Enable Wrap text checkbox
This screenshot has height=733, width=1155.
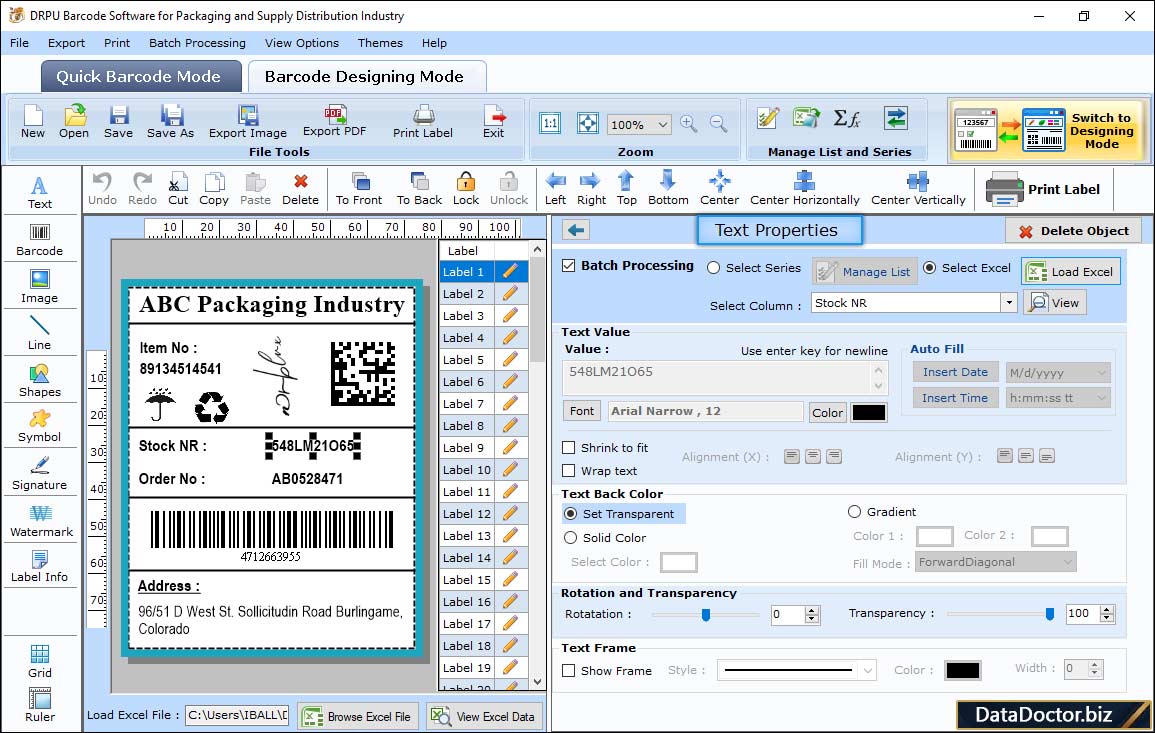pos(569,471)
